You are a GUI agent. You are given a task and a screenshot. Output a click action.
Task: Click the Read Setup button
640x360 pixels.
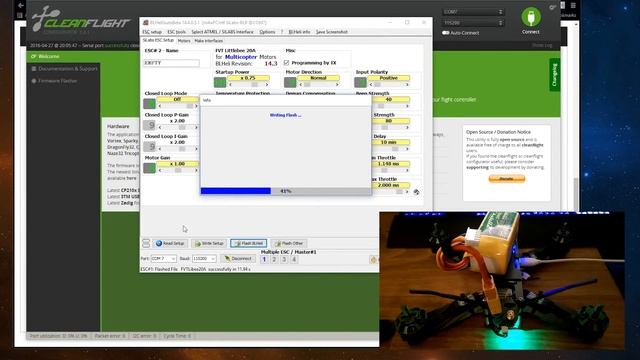click(x=170, y=243)
